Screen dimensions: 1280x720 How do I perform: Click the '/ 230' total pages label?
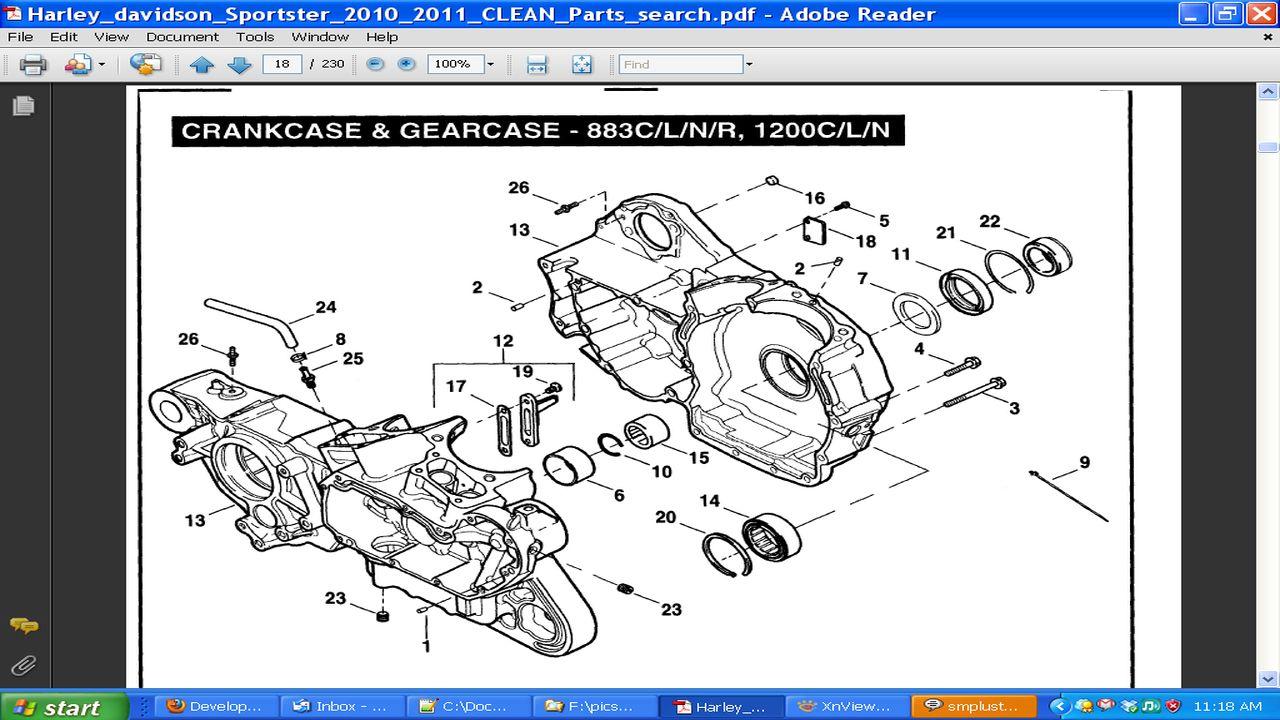point(327,64)
